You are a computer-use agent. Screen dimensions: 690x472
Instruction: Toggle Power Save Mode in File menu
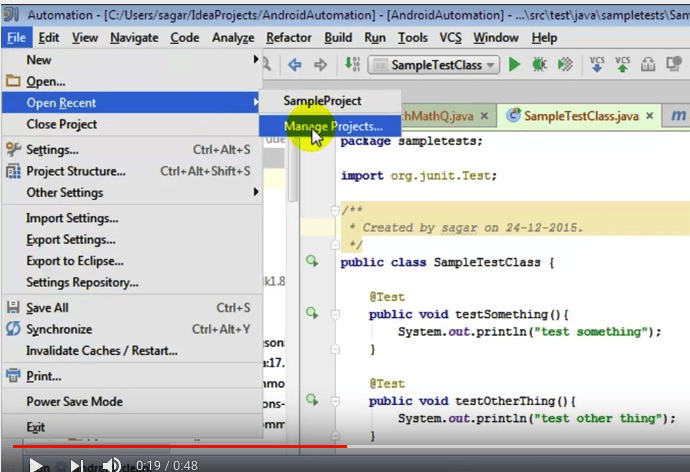[74, 401]
